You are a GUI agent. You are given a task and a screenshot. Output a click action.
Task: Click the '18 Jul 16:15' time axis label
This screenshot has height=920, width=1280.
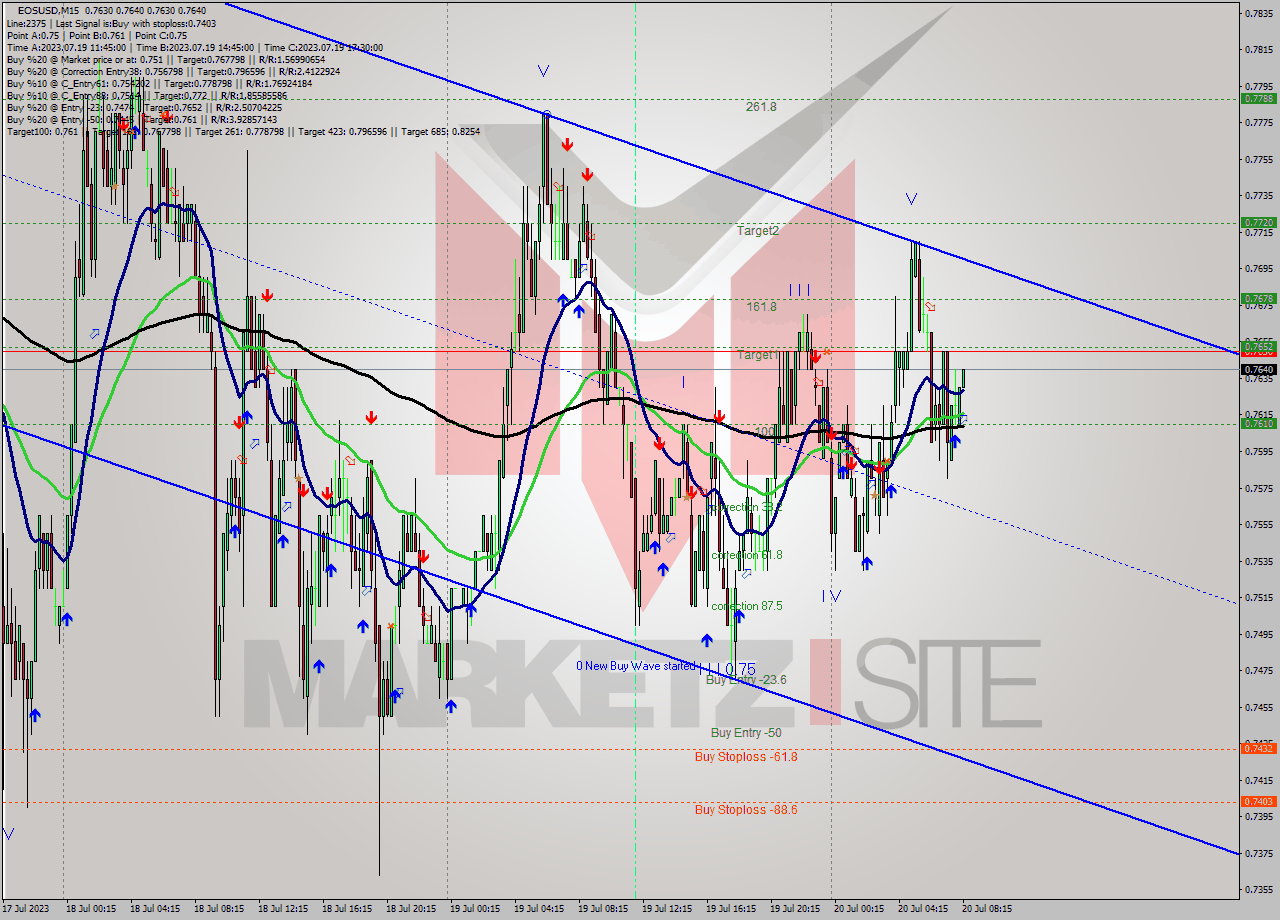(347, 909)
